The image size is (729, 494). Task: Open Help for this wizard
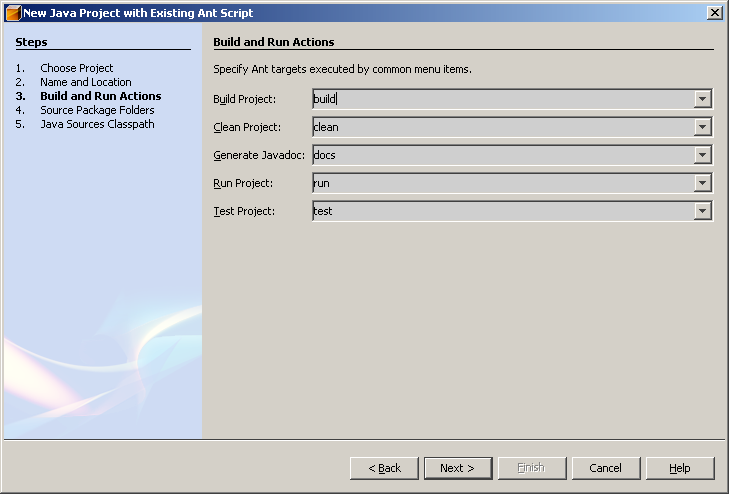point(680,468)
